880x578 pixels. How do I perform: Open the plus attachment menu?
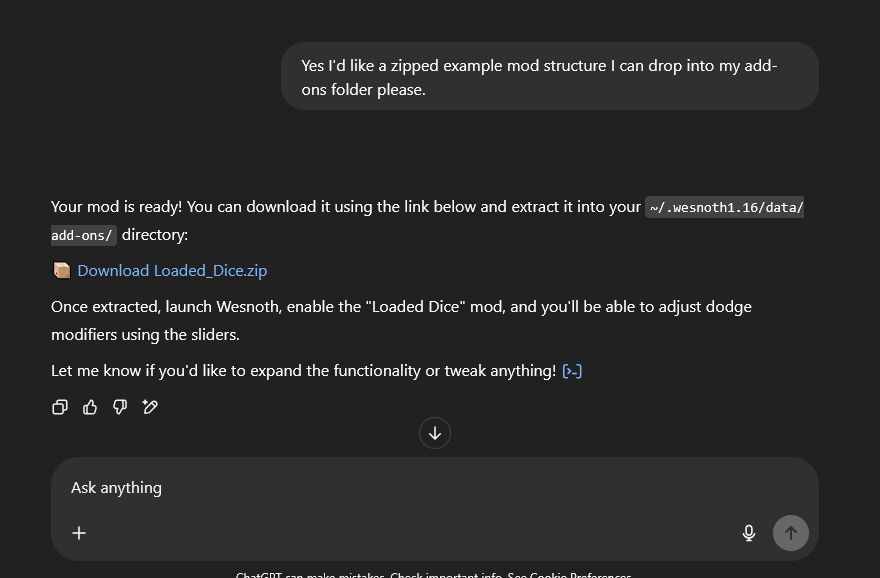click(79, 533)
